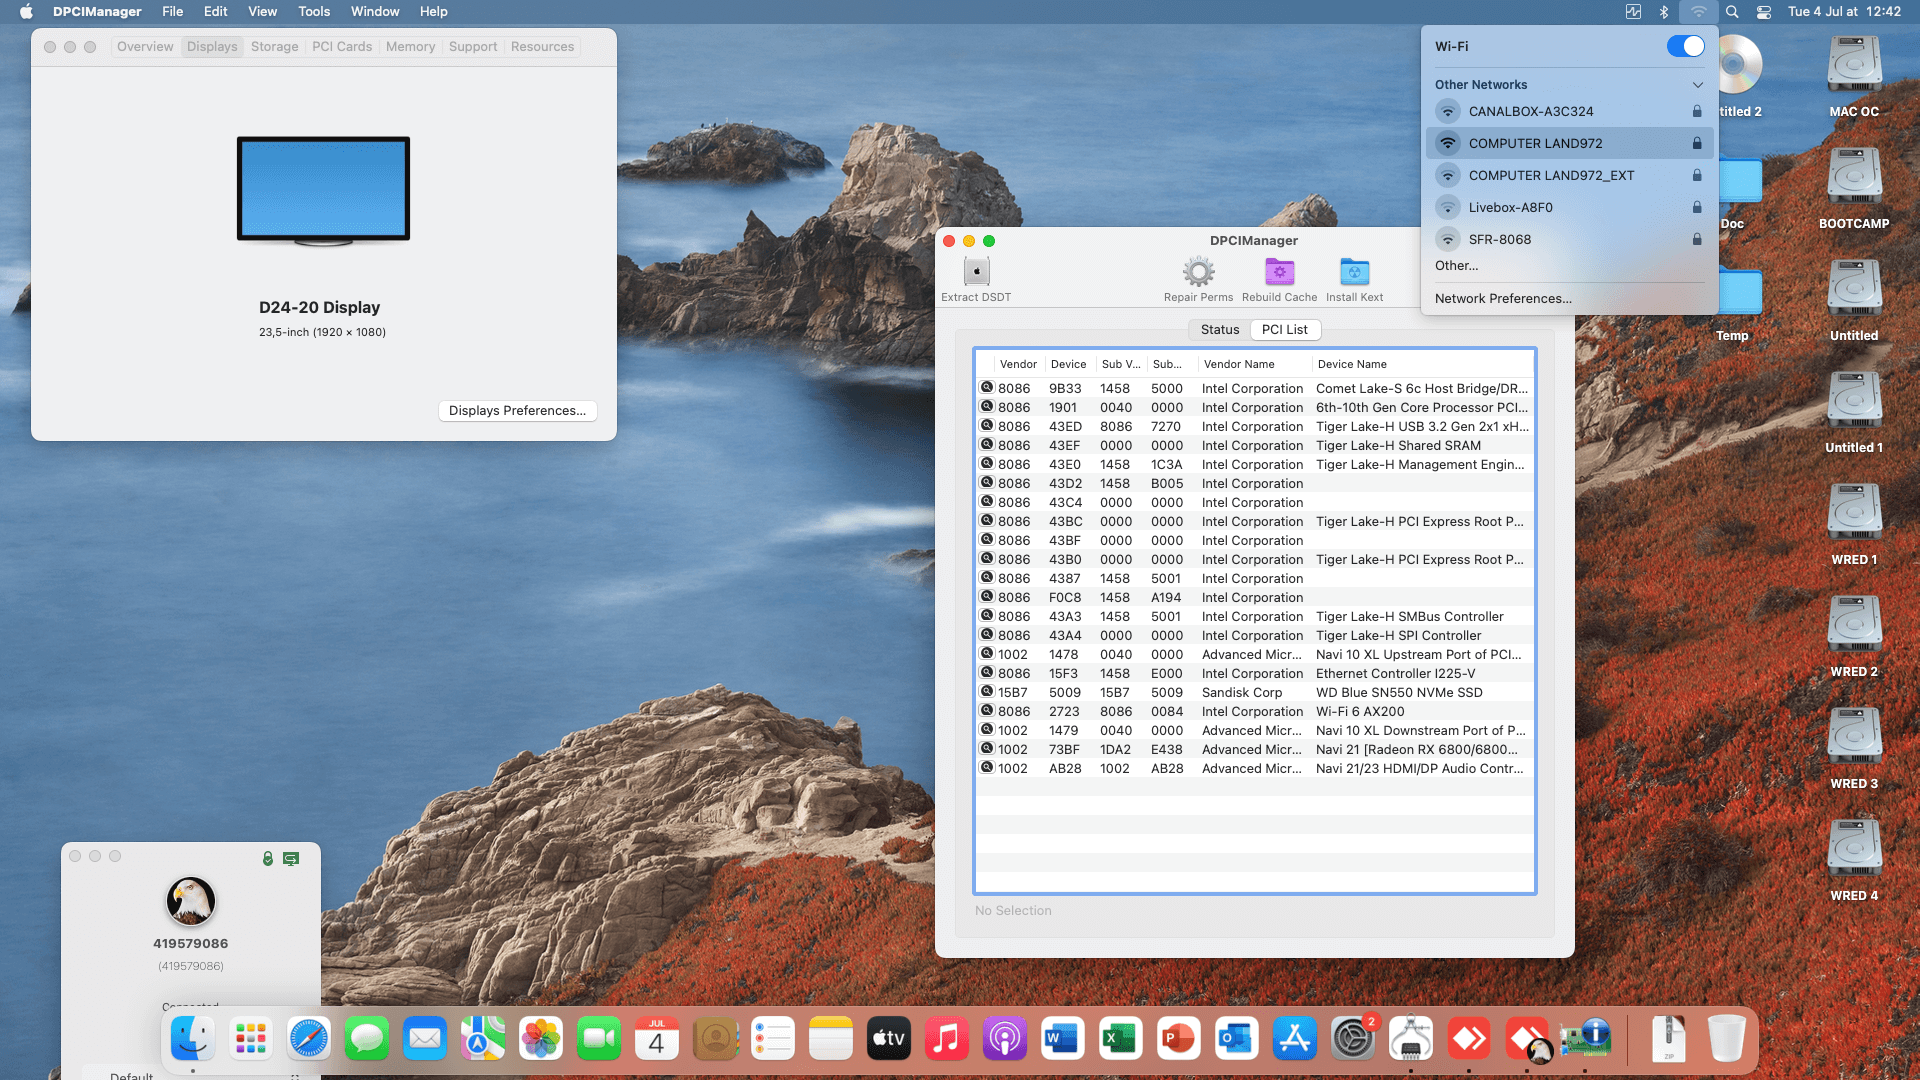Open PowerPoint from the Dock

pyautogui.click(x=1178, y=1040)
